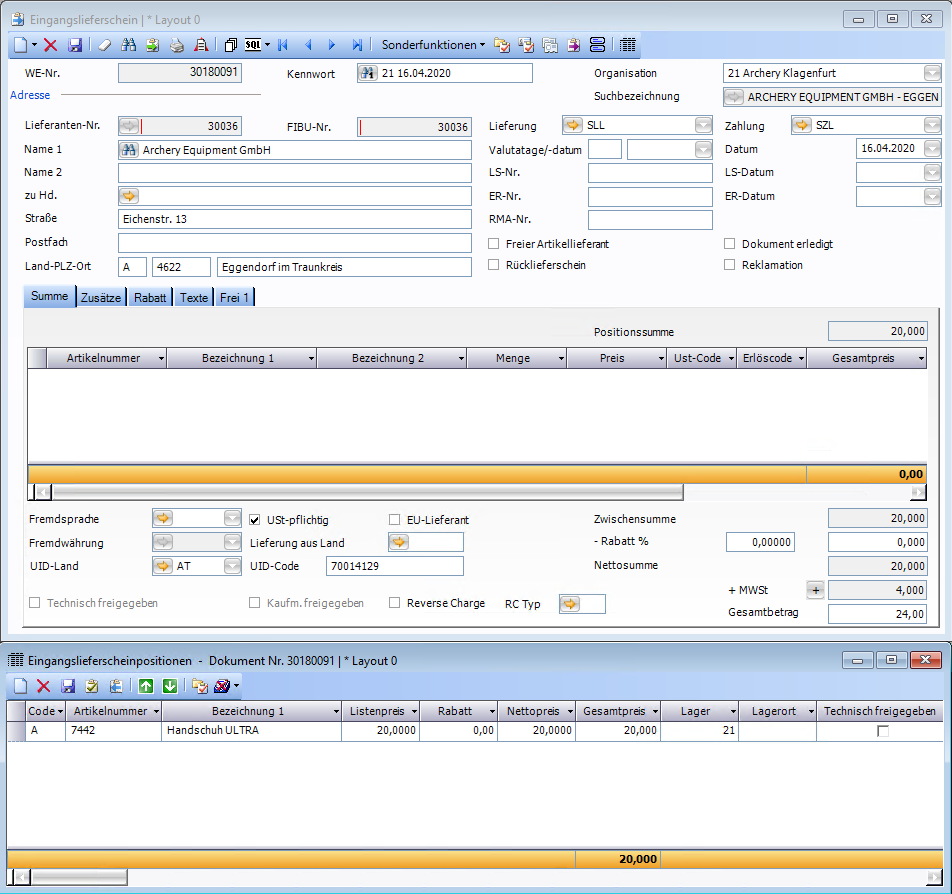
Task: Click the eraser icon in the top toolbar
Action: coord(105,45)
